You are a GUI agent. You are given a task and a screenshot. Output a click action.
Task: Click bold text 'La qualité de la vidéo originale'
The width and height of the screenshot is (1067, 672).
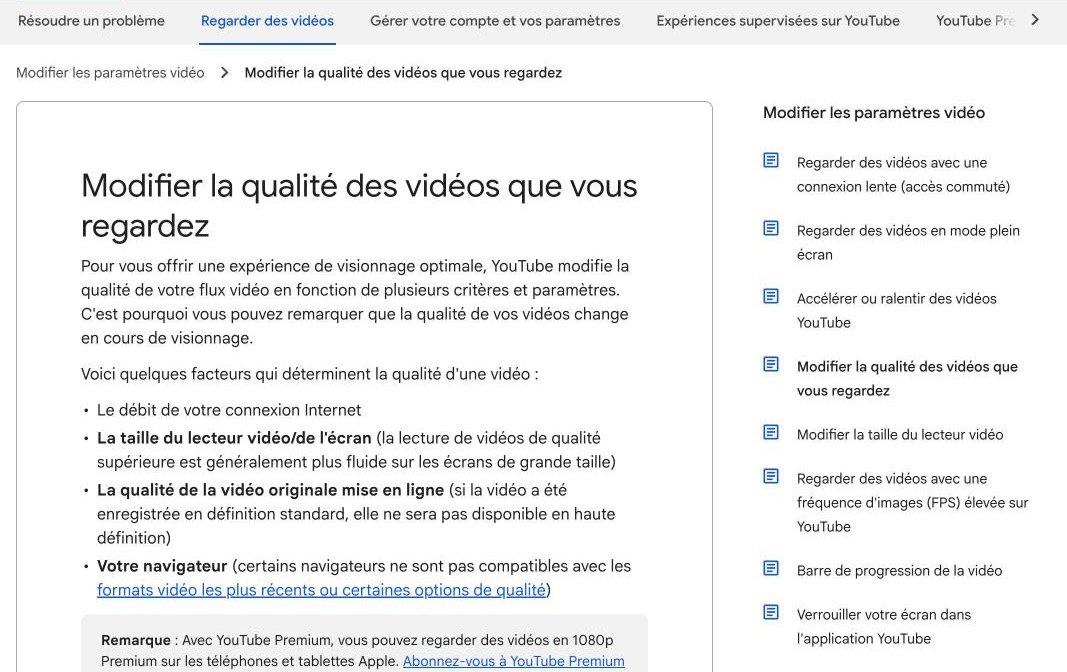pyautogui.click(x=270, y=490)
